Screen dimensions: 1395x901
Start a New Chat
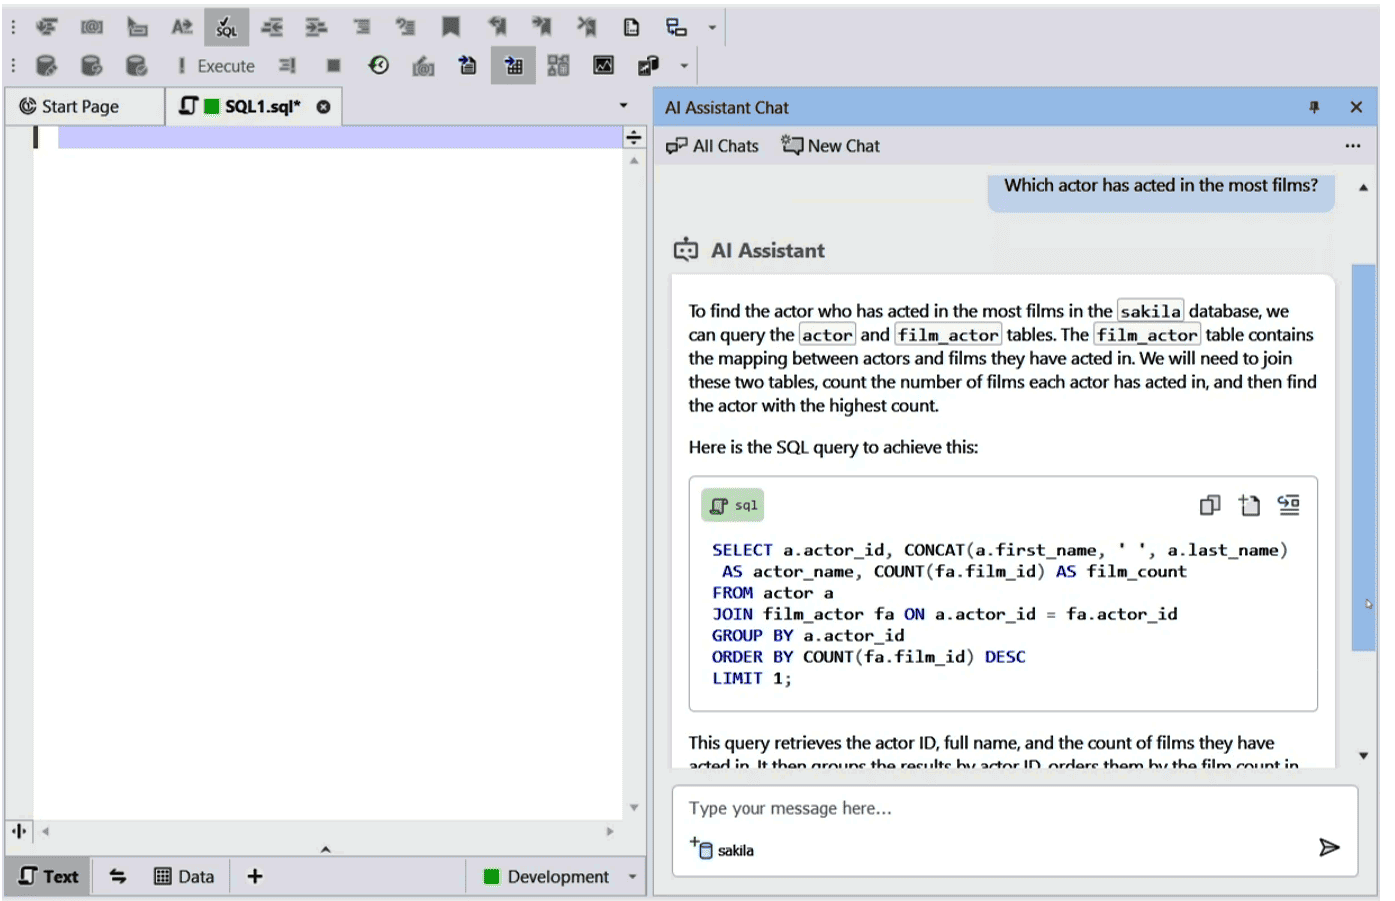pyautogui.click(x=831, y=146)
